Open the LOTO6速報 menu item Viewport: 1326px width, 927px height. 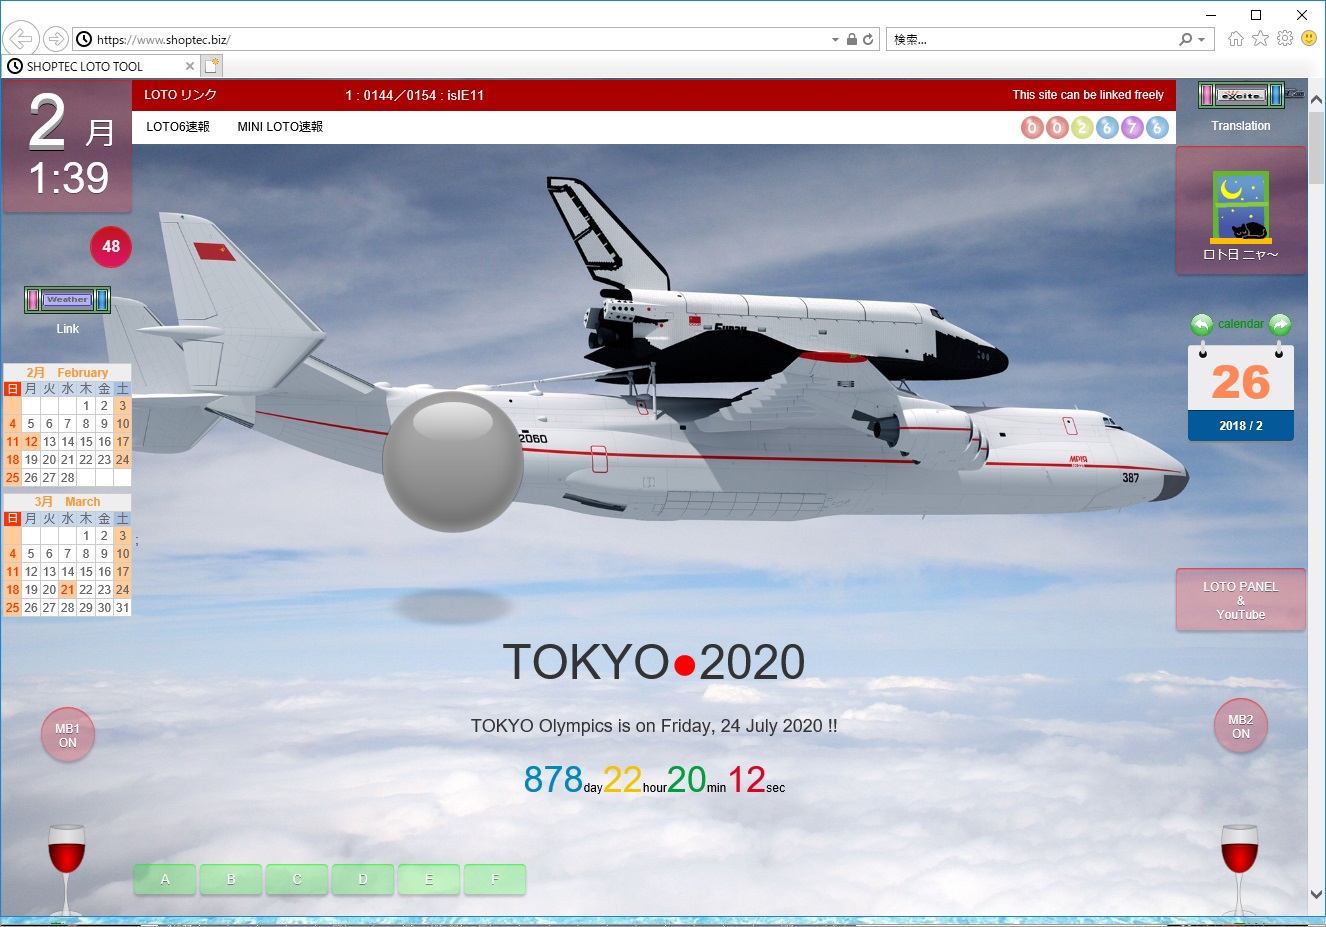click(x=178, y=127)
